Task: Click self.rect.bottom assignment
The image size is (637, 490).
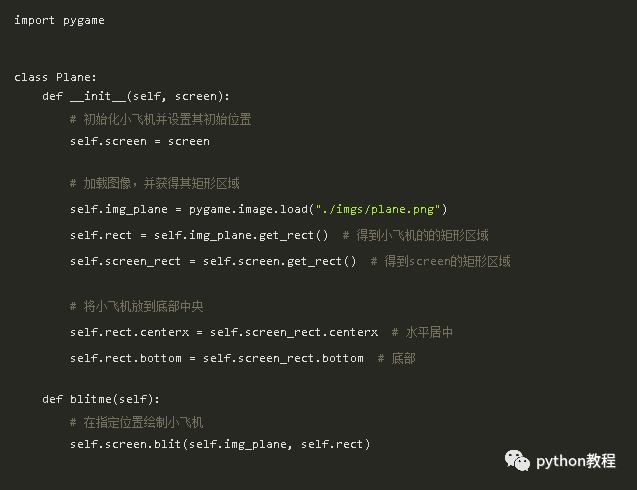Action: pos(217,358)
